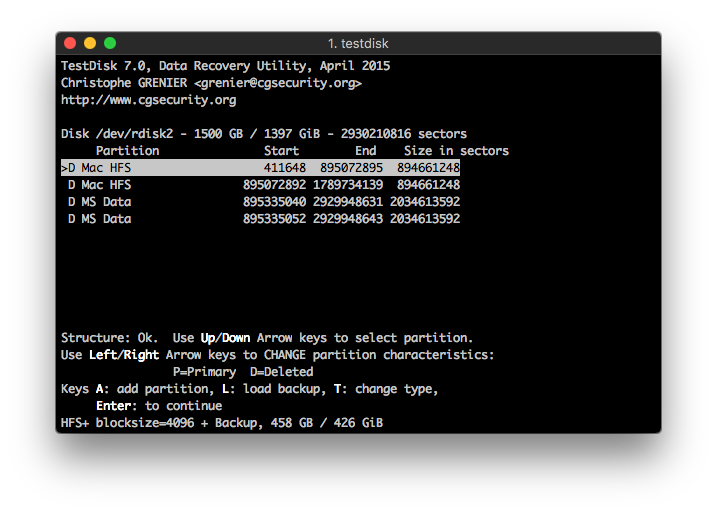
Task: Click the 'P=Primary' characteristic label
Action: coord(204,372)
